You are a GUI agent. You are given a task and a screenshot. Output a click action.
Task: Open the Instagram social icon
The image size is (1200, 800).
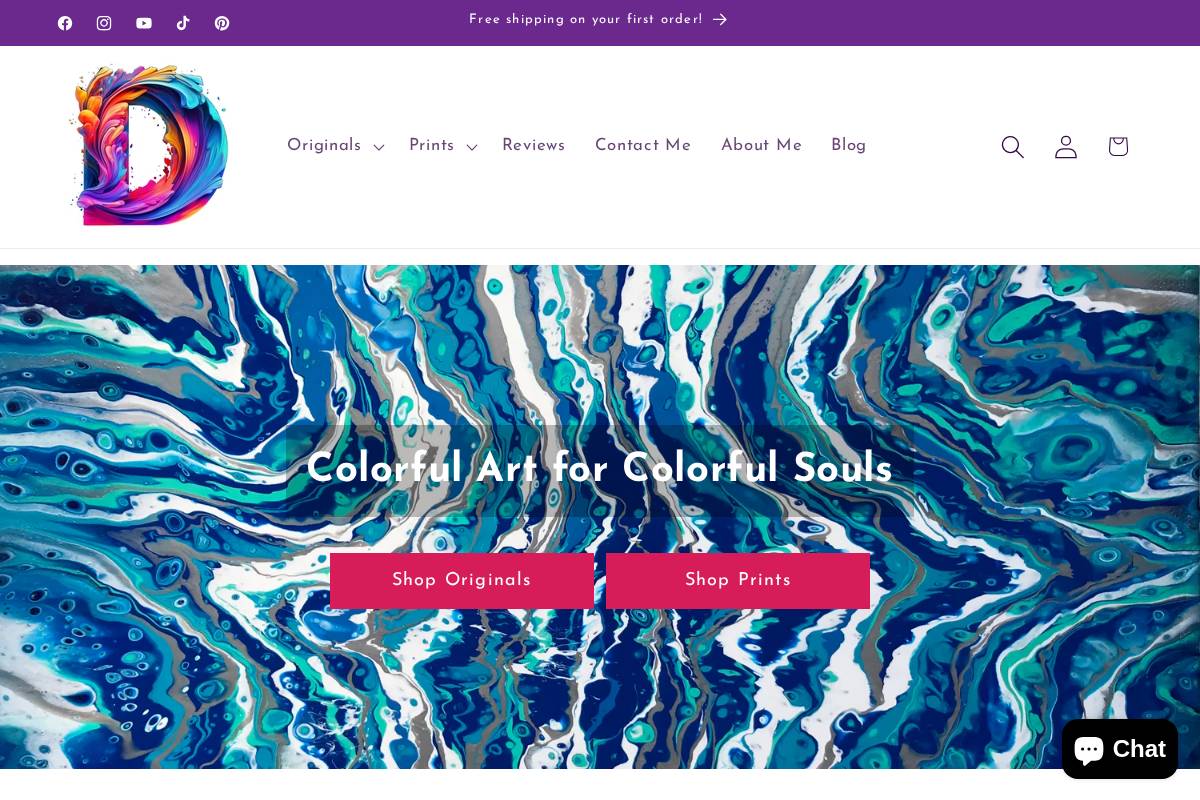point(104,23)
